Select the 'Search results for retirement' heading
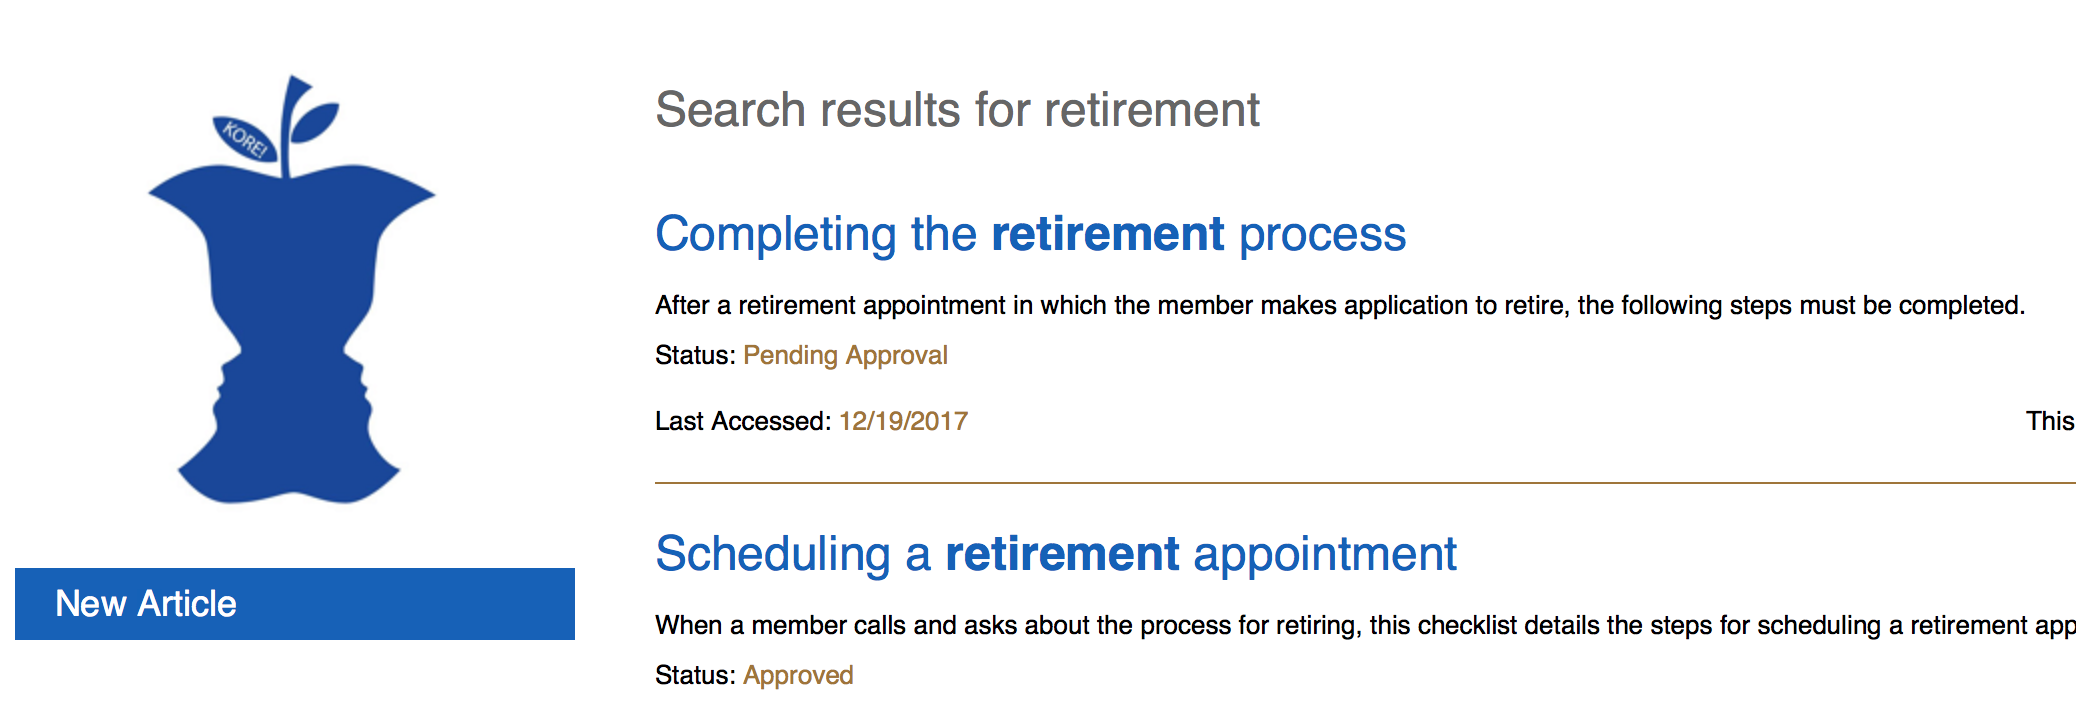2076x720 pixels. 957,109
